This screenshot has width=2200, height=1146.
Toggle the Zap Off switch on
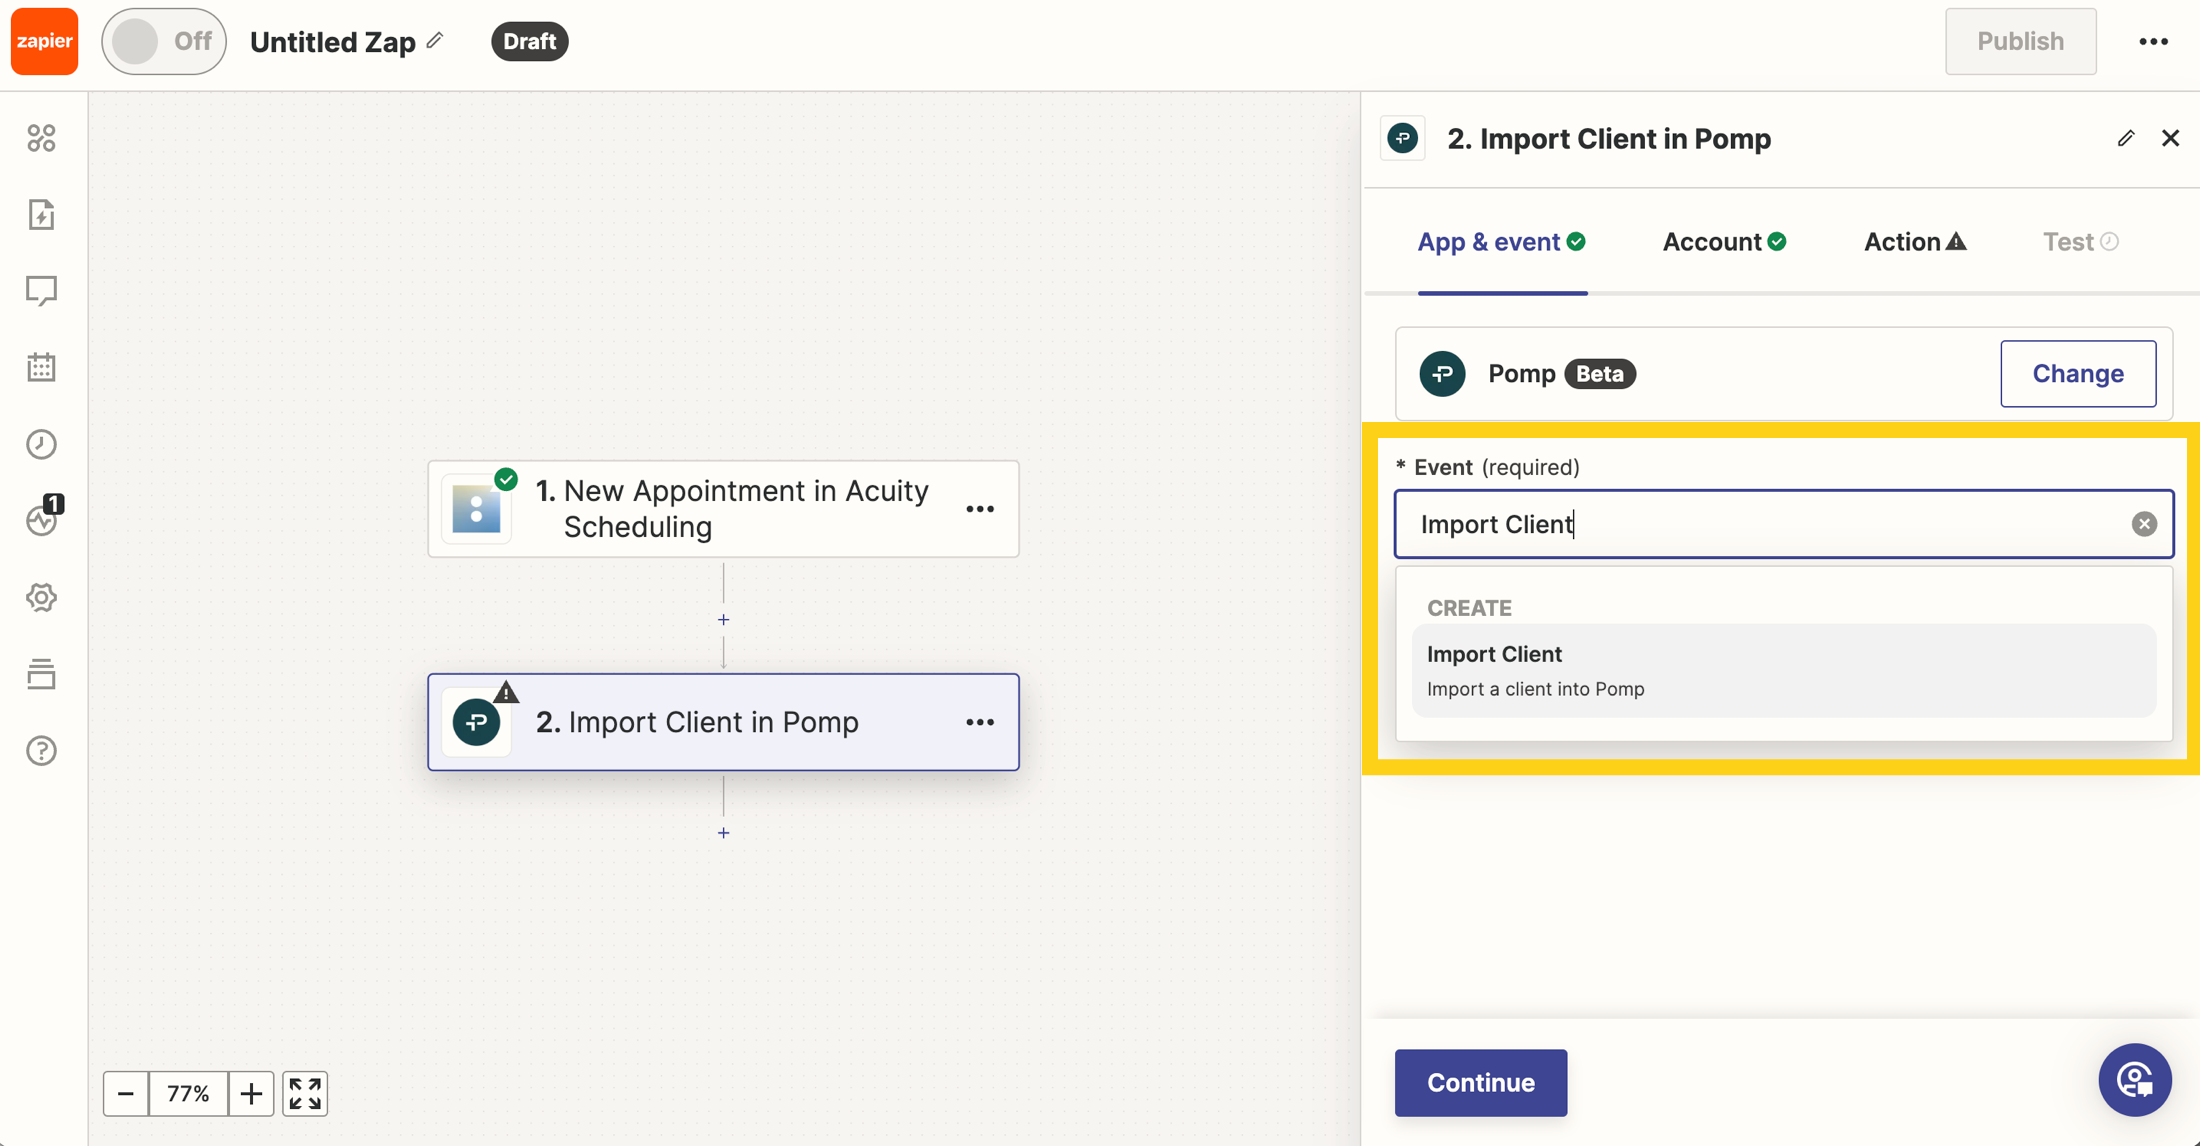tap(164, 41)
